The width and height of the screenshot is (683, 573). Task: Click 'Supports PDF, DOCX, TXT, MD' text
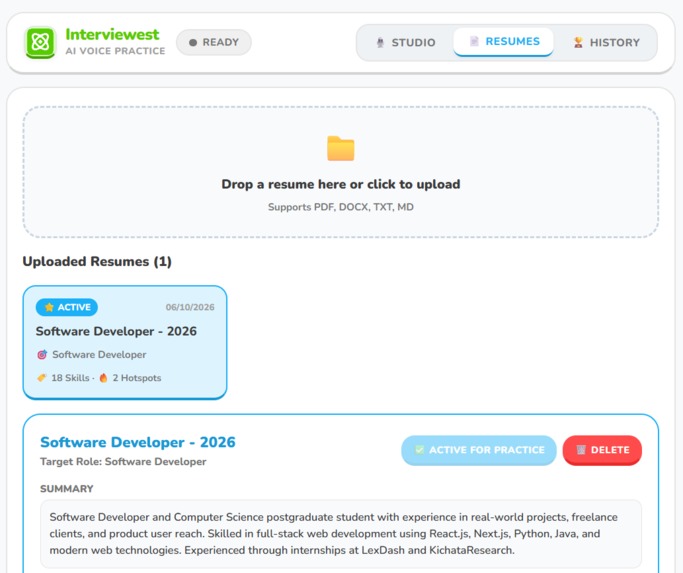click(x=341, y=207)
